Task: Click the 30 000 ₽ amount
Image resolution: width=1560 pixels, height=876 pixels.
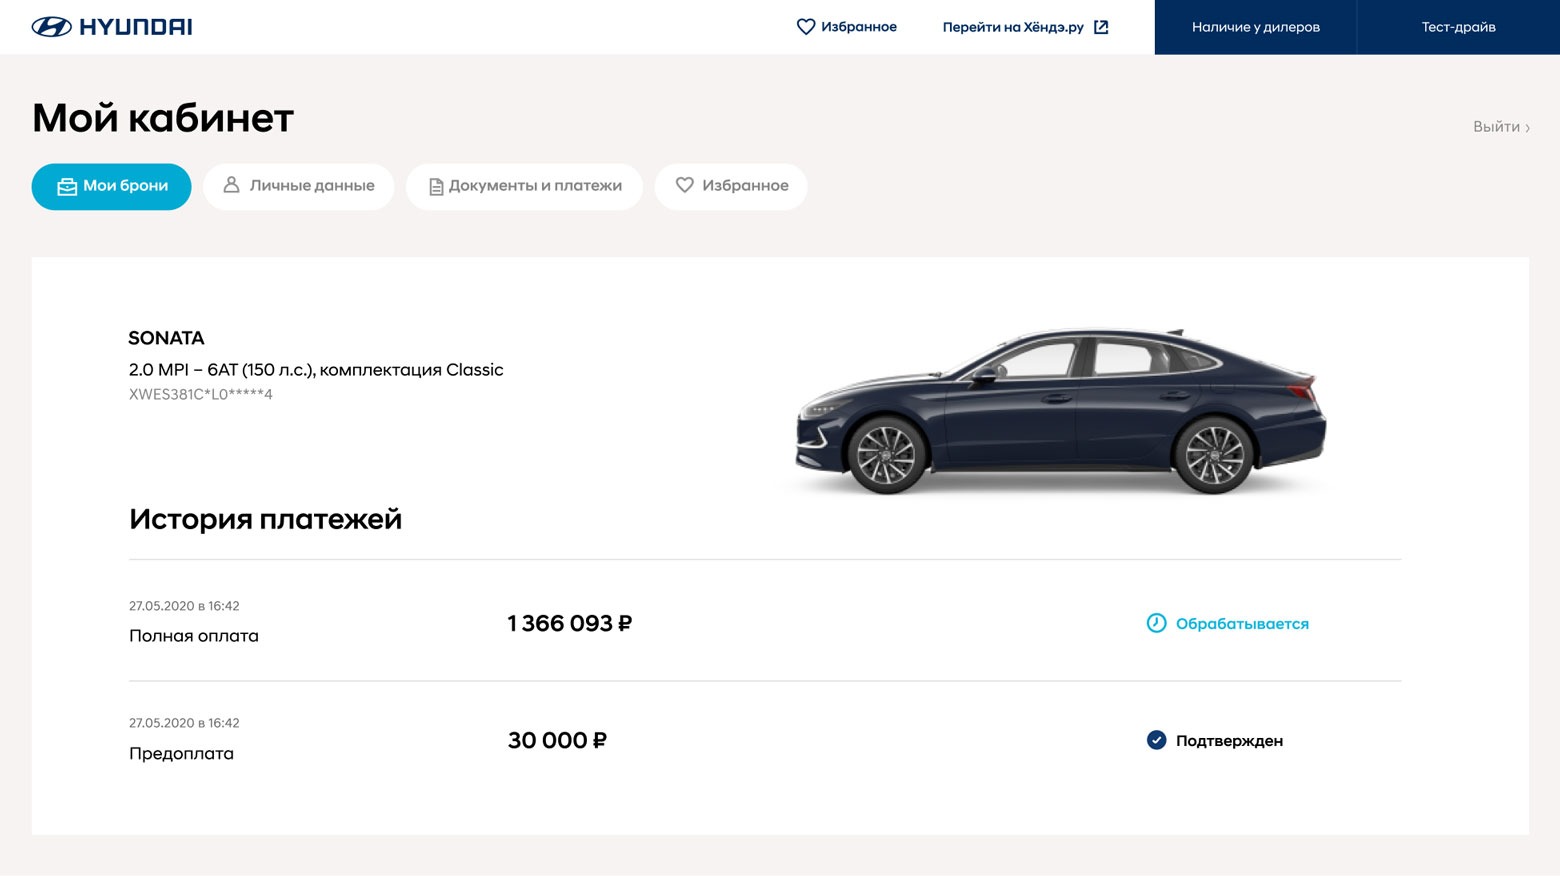Action: point(557,740)
